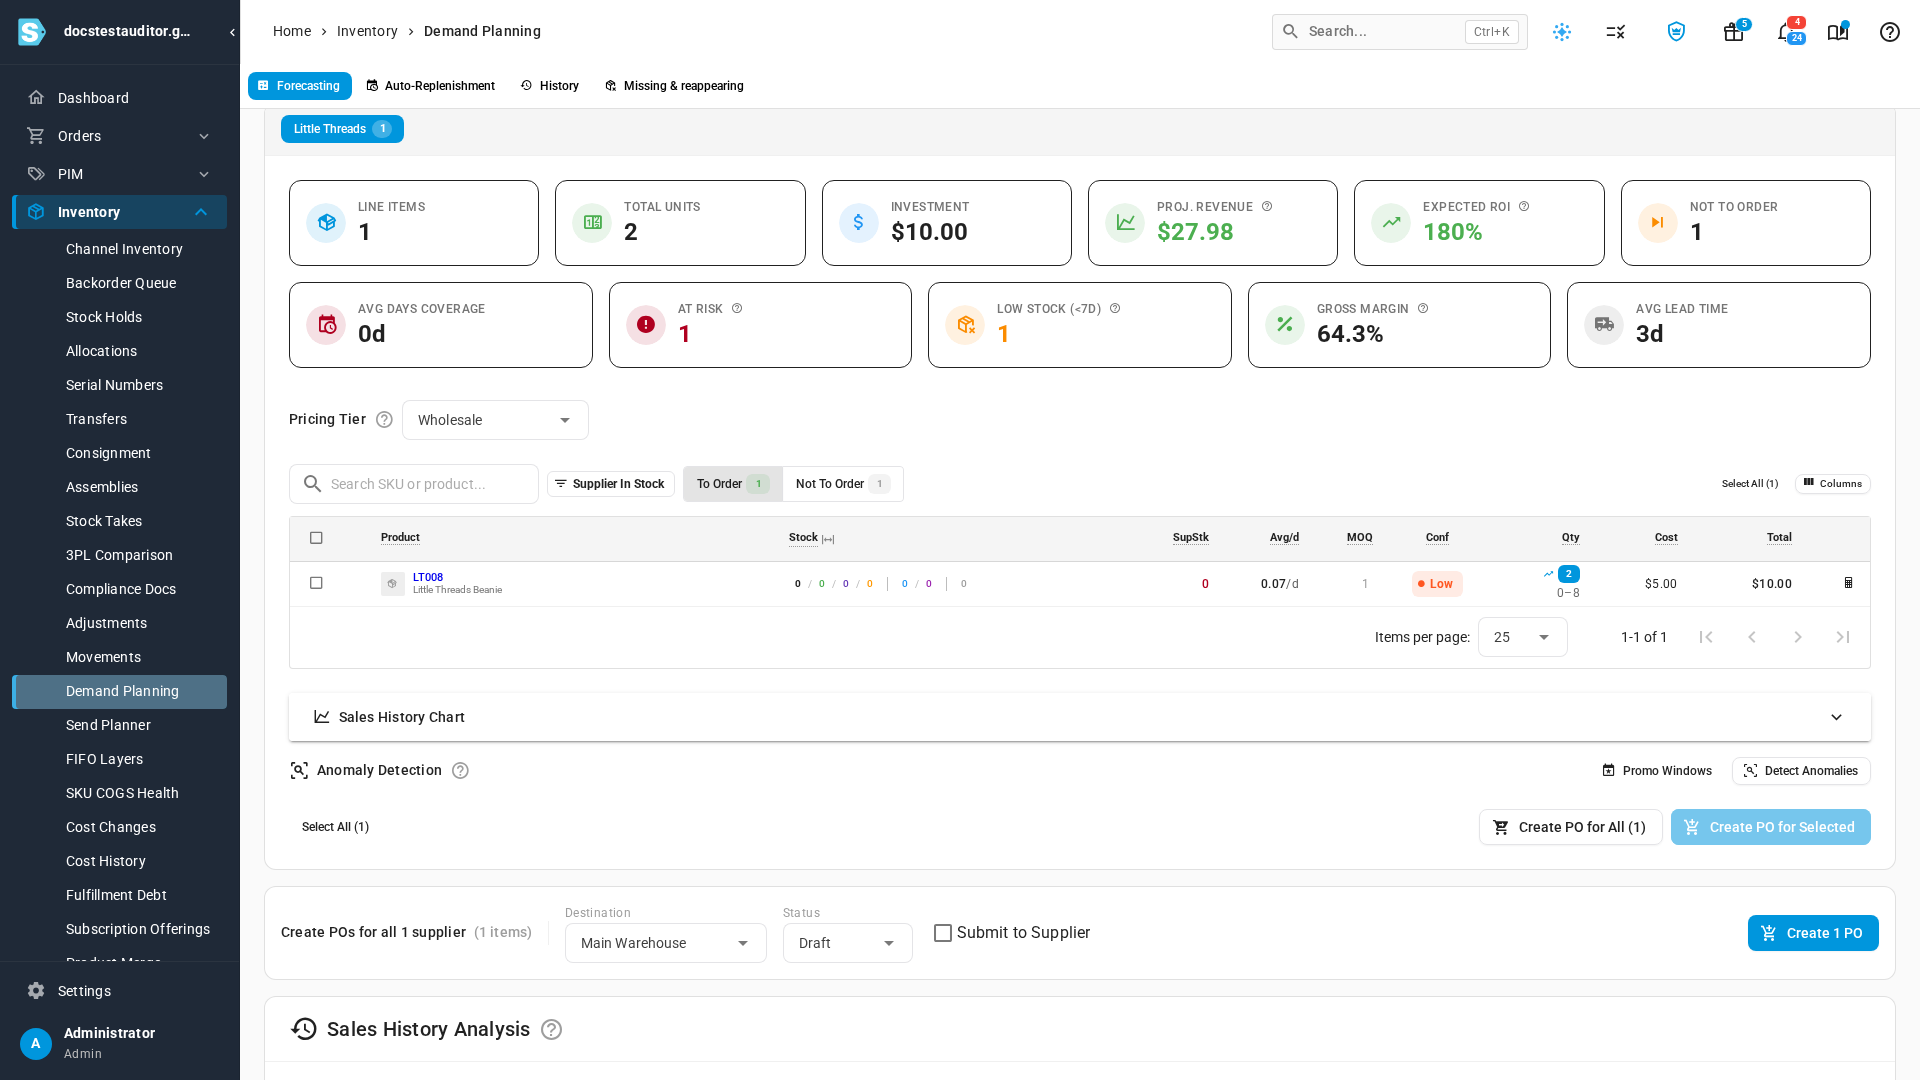Image resolution: width=1920 pixels, height=1080 pixels.
Task: Toggle the Supplier In Stock filter
Action: (611, 484)
